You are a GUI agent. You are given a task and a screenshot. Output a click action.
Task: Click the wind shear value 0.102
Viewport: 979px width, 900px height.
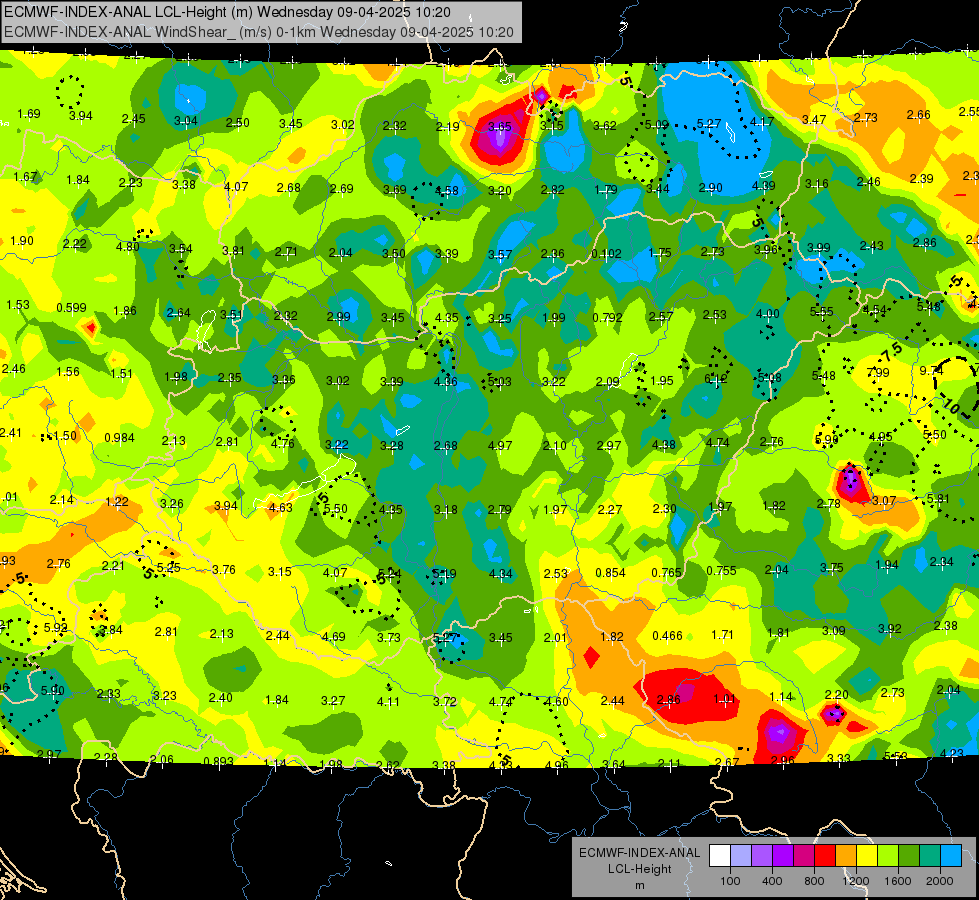point(606,254)
